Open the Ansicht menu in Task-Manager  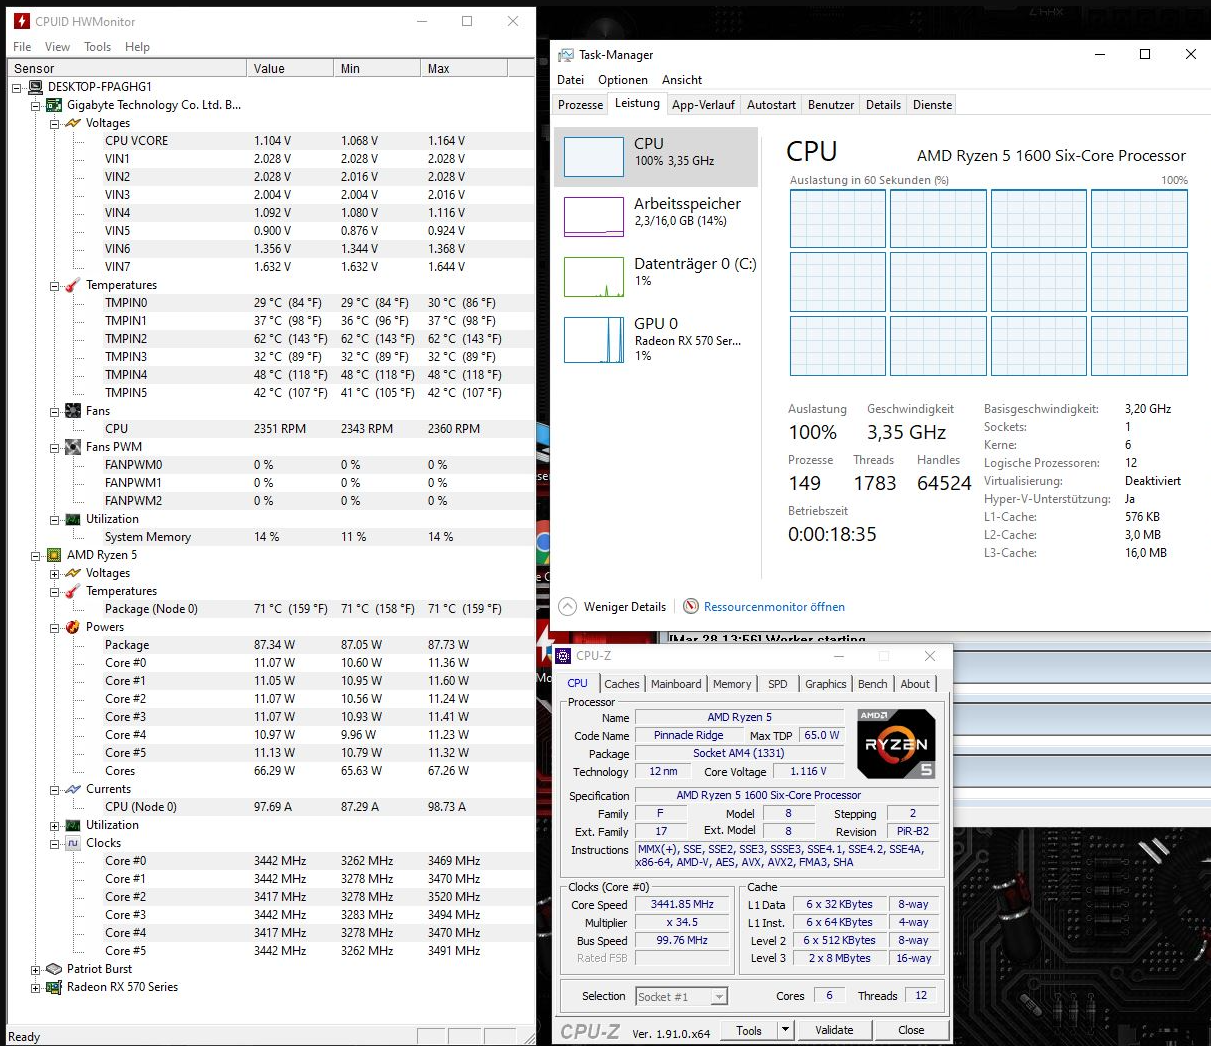[x=682, y=80]
